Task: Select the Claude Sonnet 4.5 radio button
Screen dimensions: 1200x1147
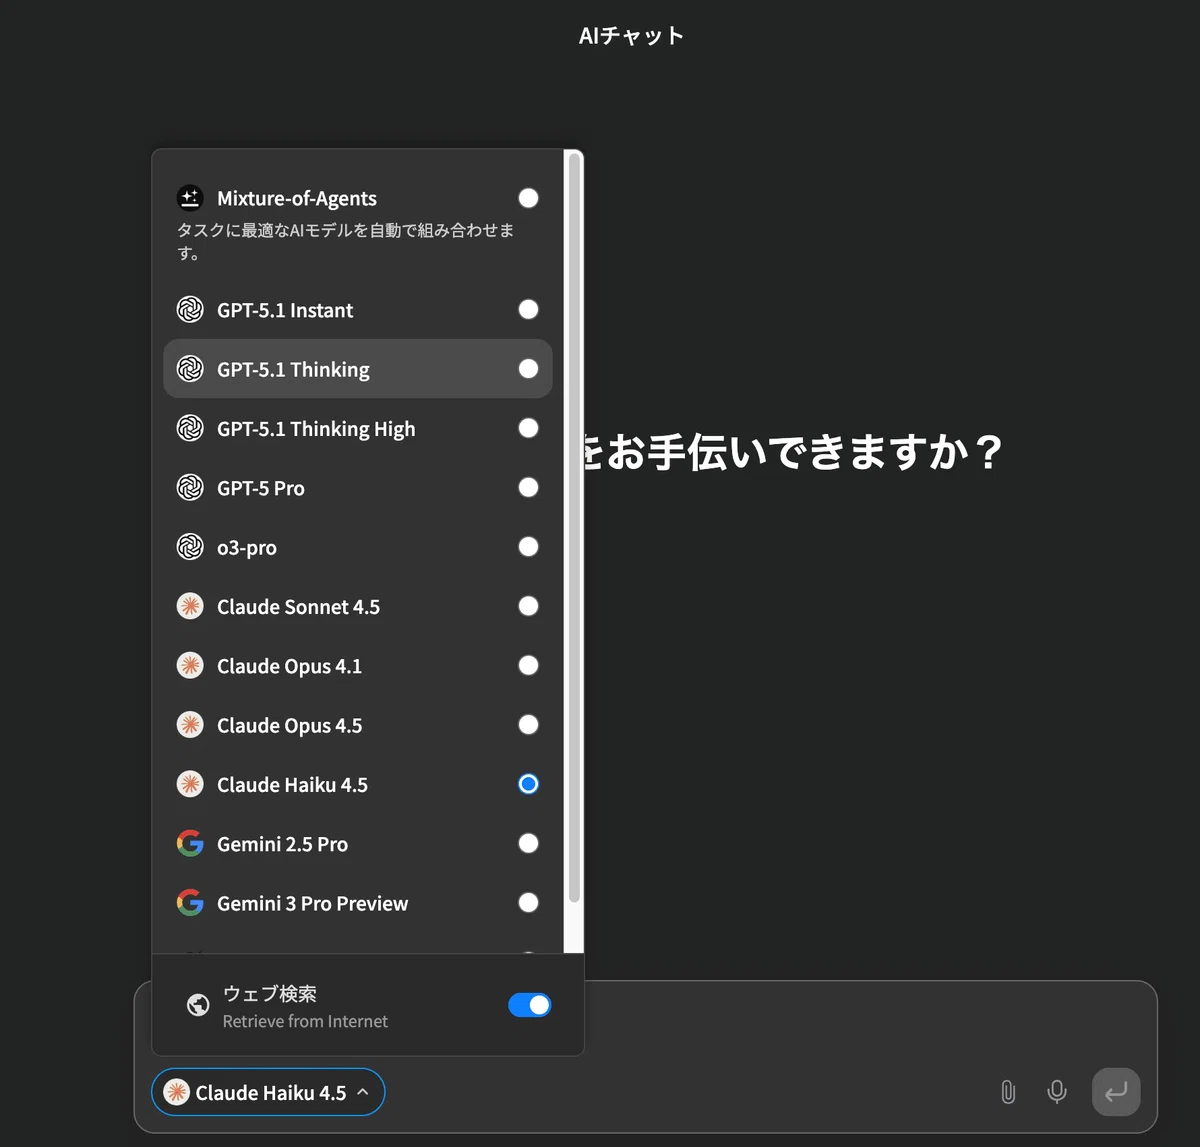Action: (x=528, y=606)
